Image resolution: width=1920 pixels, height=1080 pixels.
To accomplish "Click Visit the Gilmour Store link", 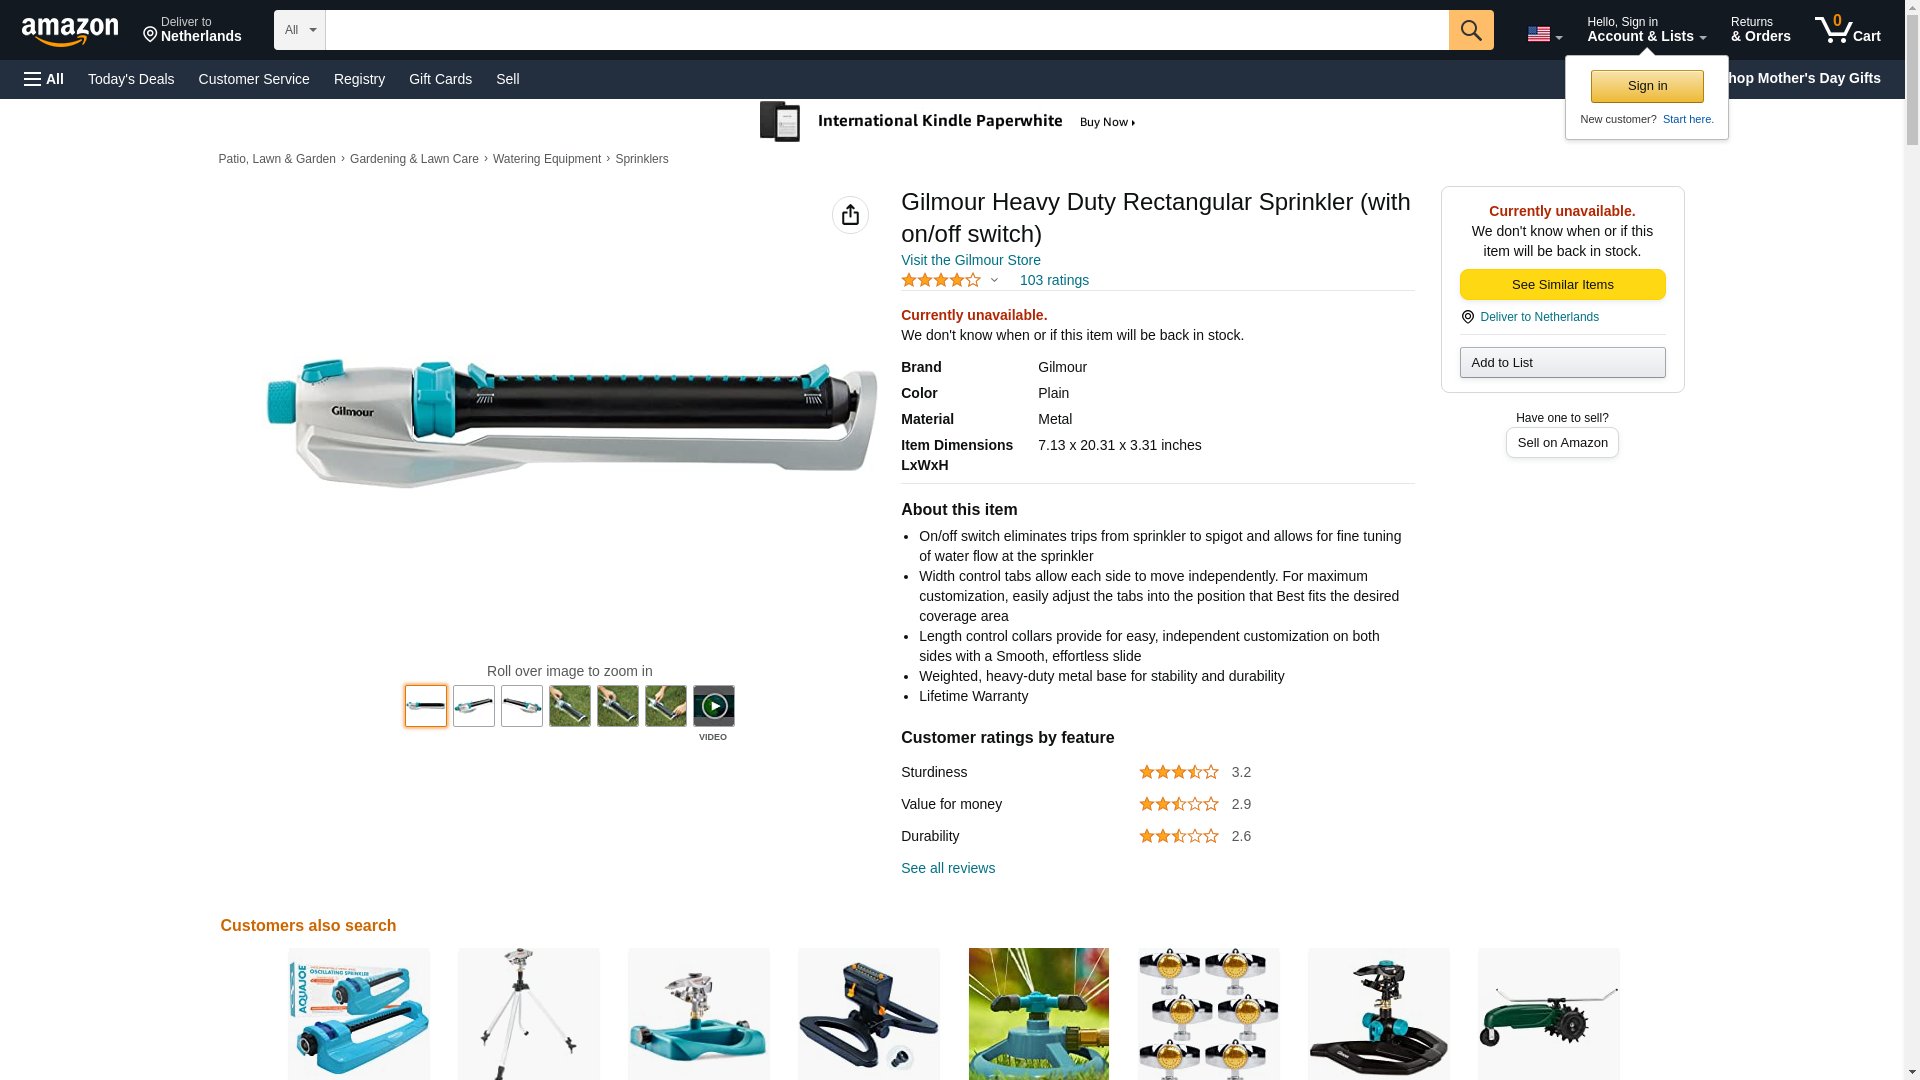I will click(x=970, y=260).
